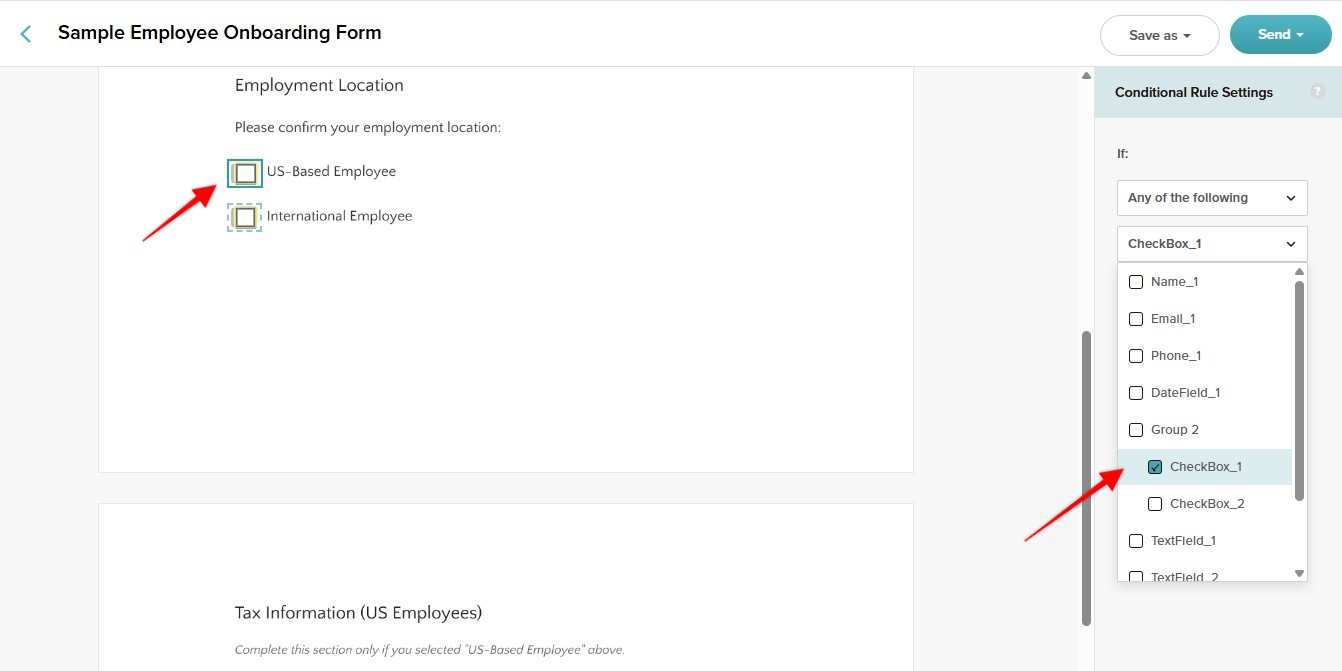The width and height of the screenshot is (1342, 671).
Task: Click the field list scrollbar thumb
Action: (1299, 390)
